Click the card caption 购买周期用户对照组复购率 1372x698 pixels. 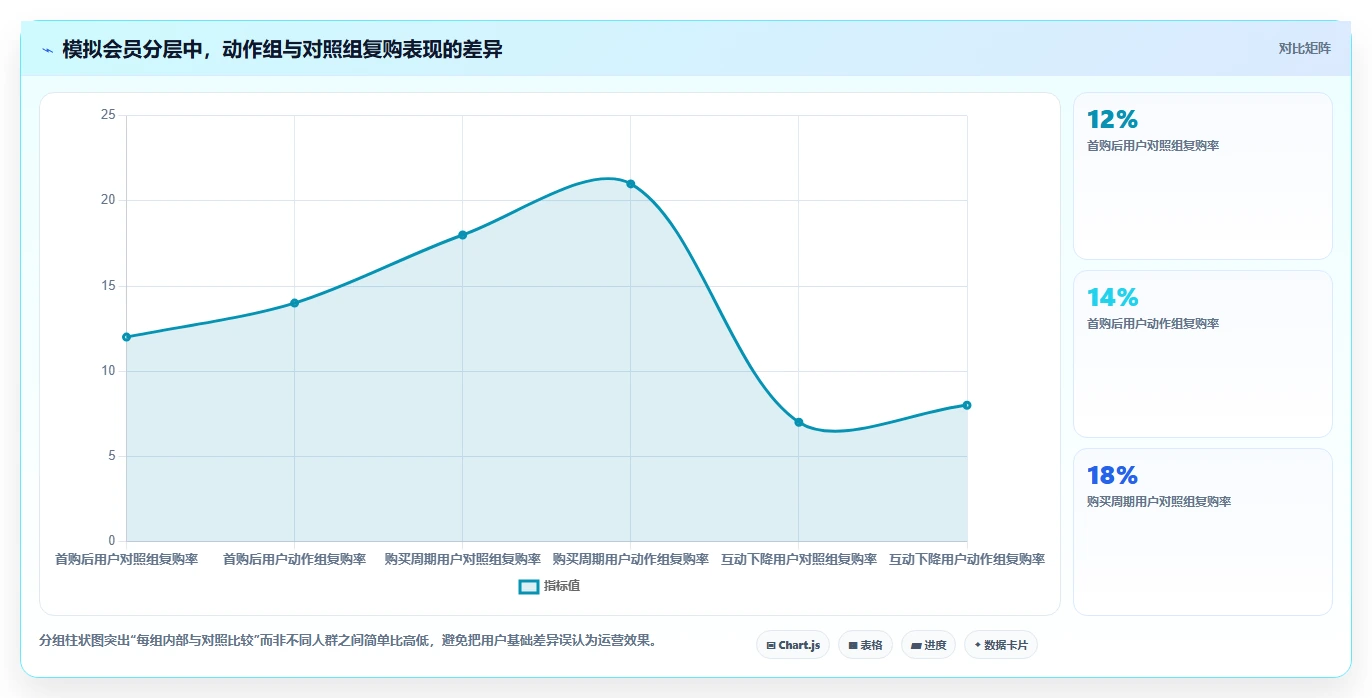click(x=1158, y=502)
